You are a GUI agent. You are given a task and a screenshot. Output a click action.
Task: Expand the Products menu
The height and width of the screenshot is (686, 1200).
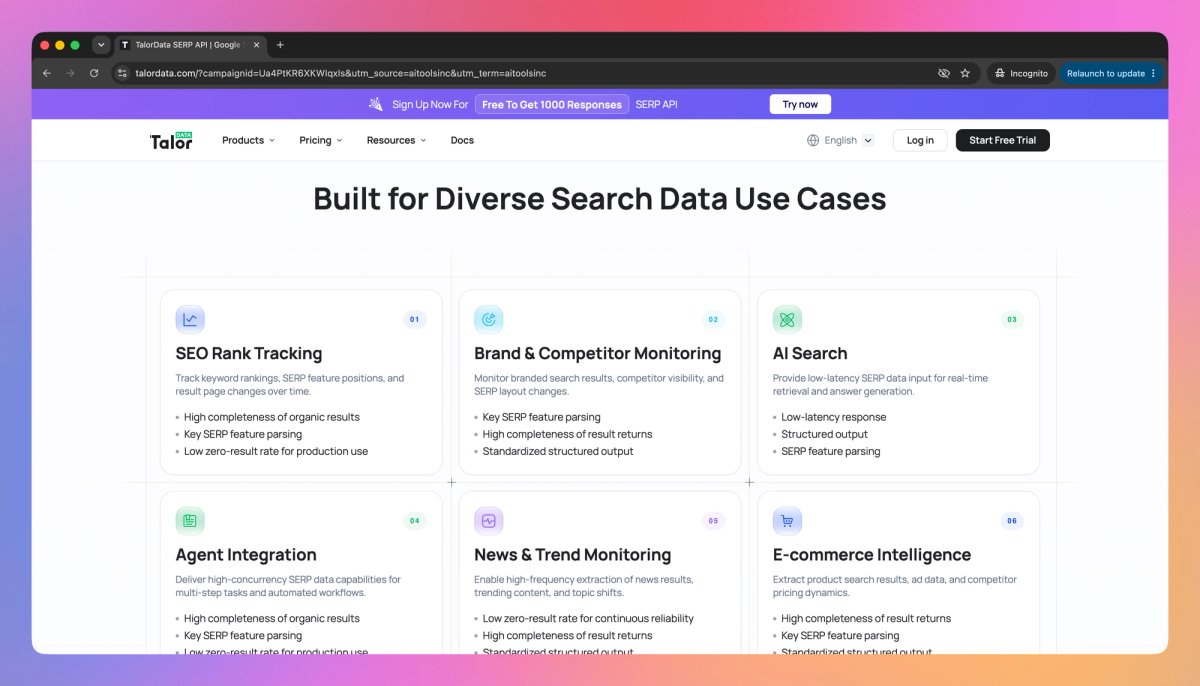pos(248,140)
